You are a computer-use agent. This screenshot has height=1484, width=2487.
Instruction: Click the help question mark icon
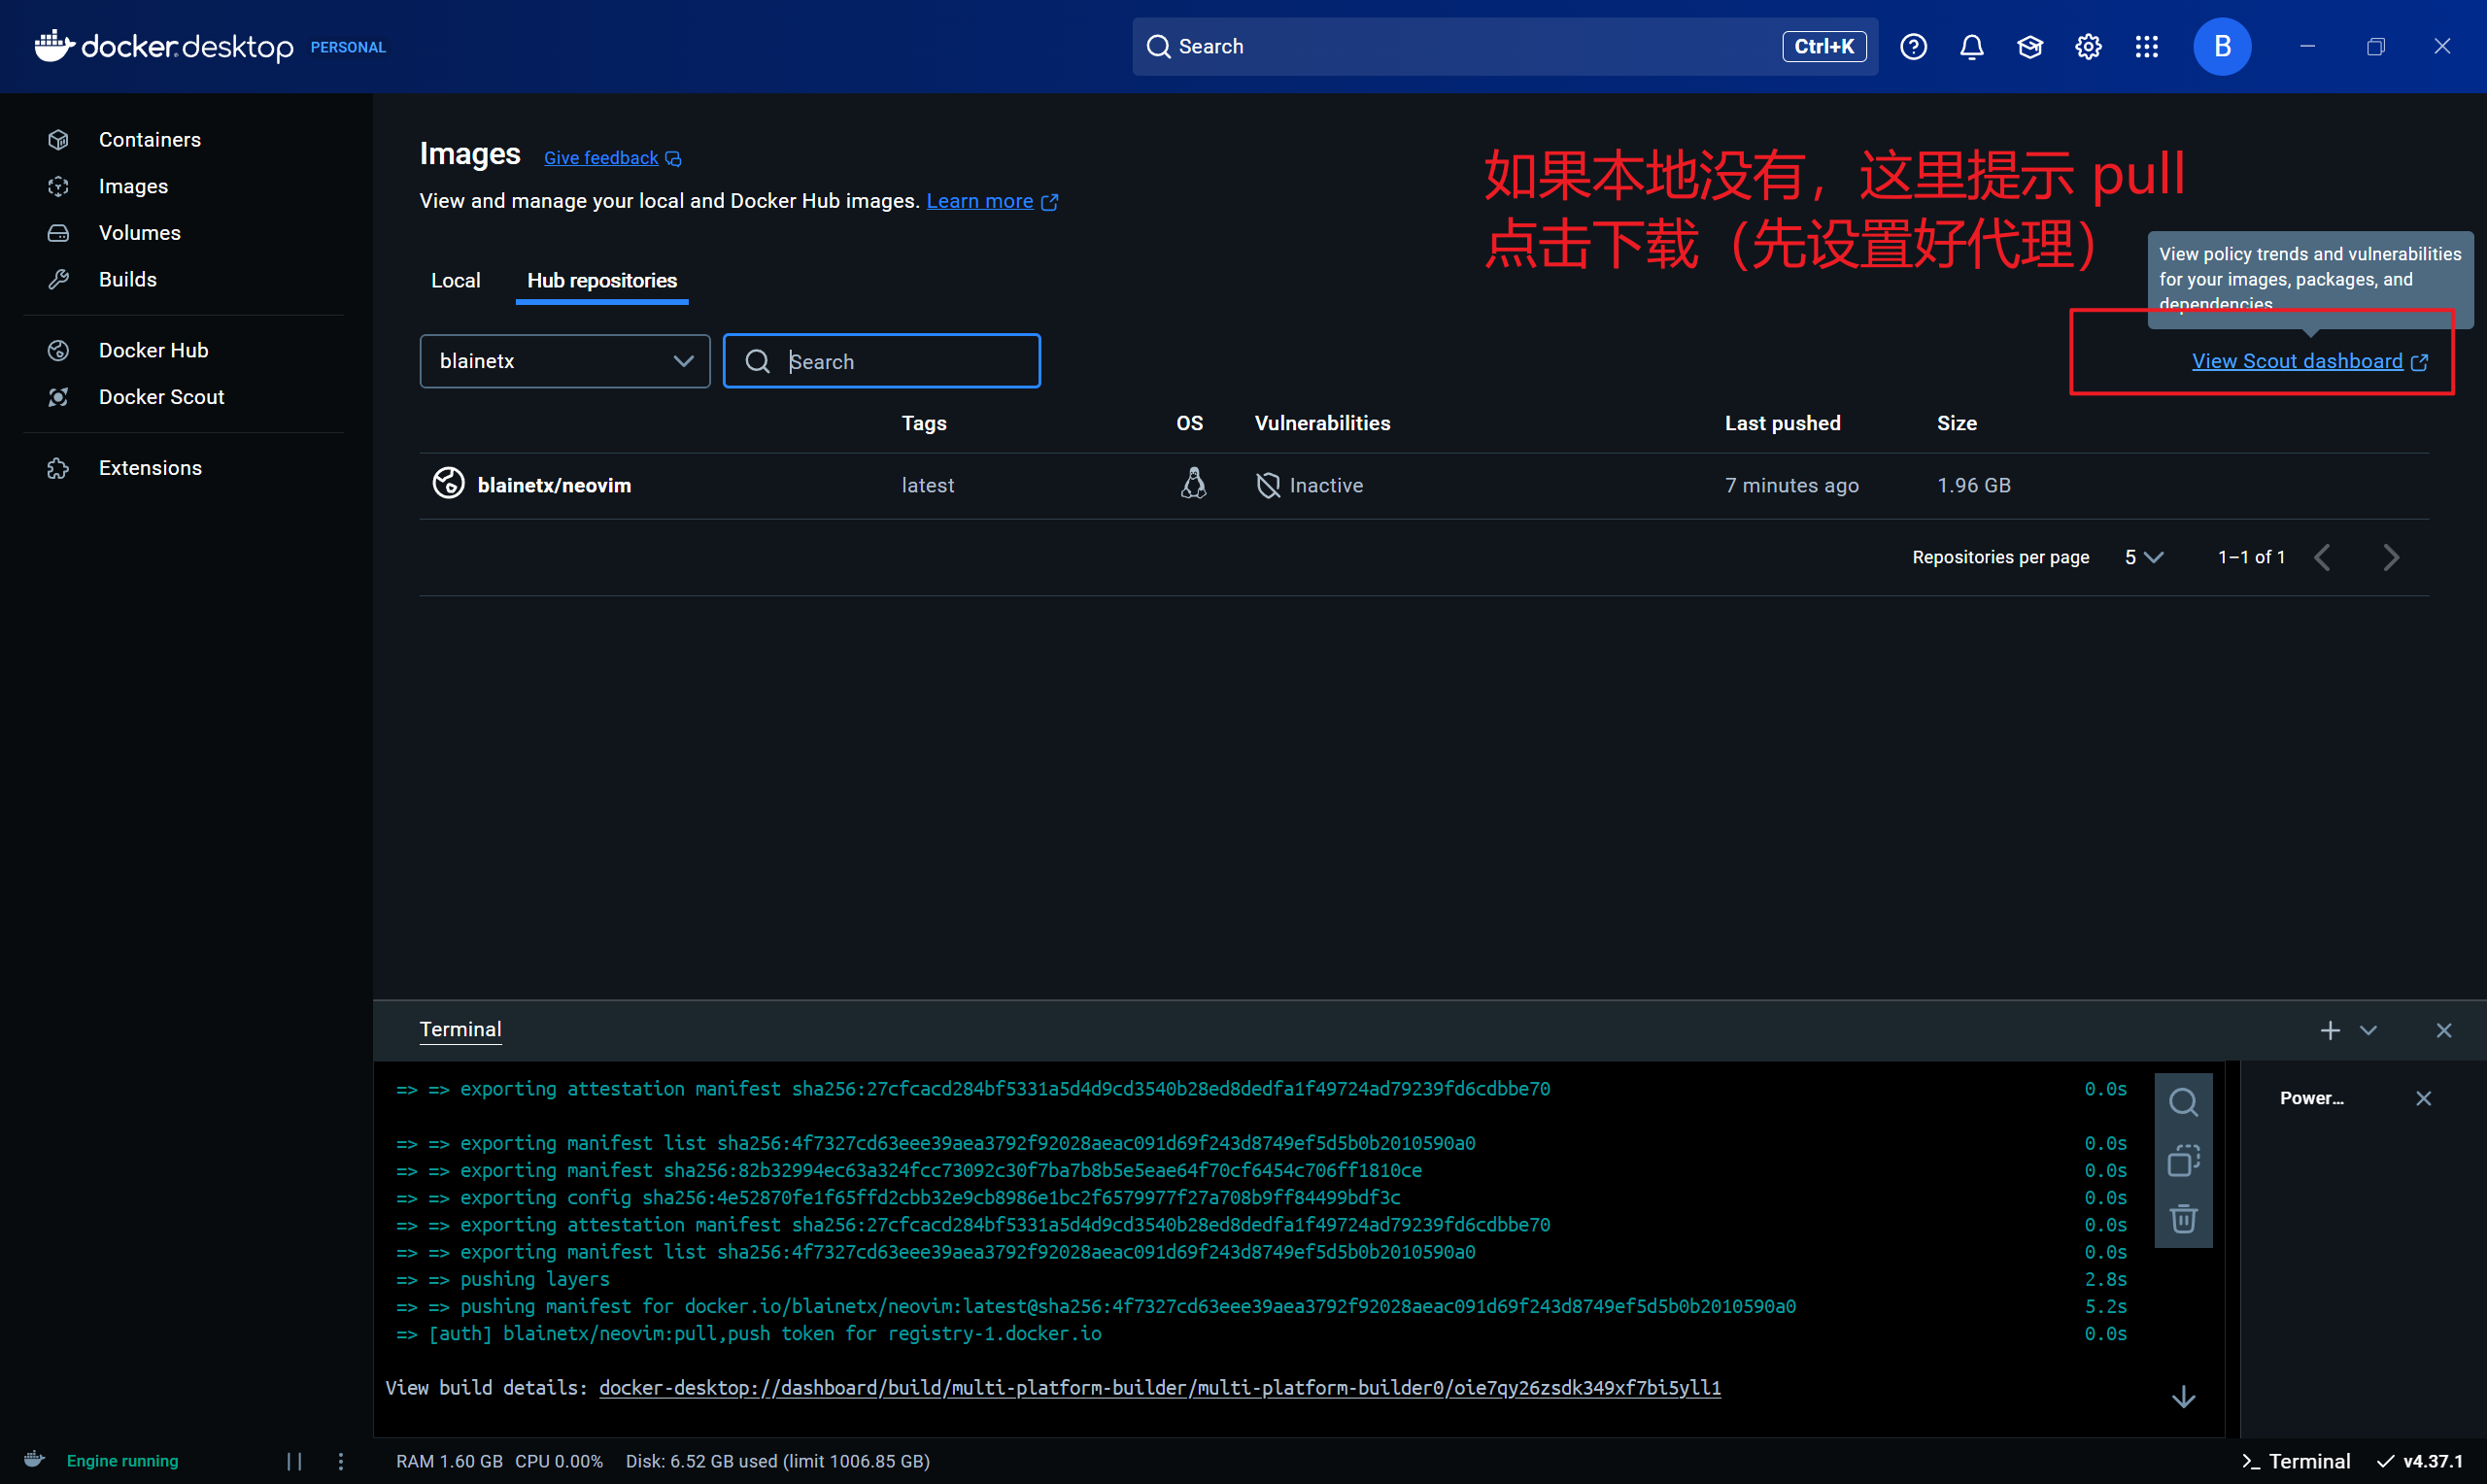coord(1913,47)
